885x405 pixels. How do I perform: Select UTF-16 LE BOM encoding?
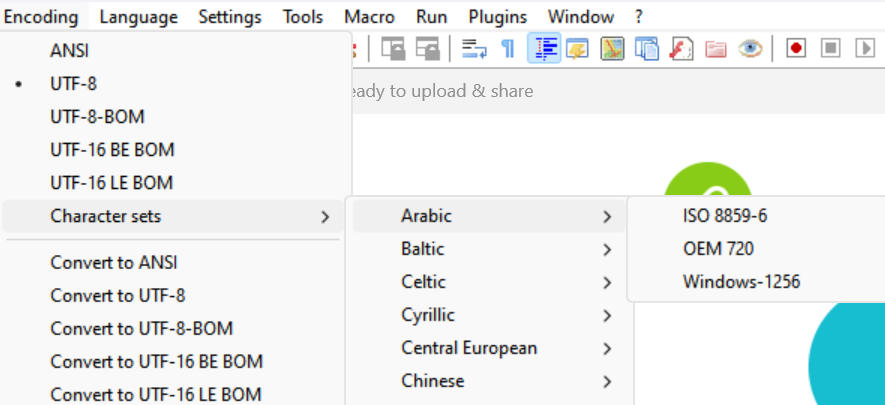111,183
